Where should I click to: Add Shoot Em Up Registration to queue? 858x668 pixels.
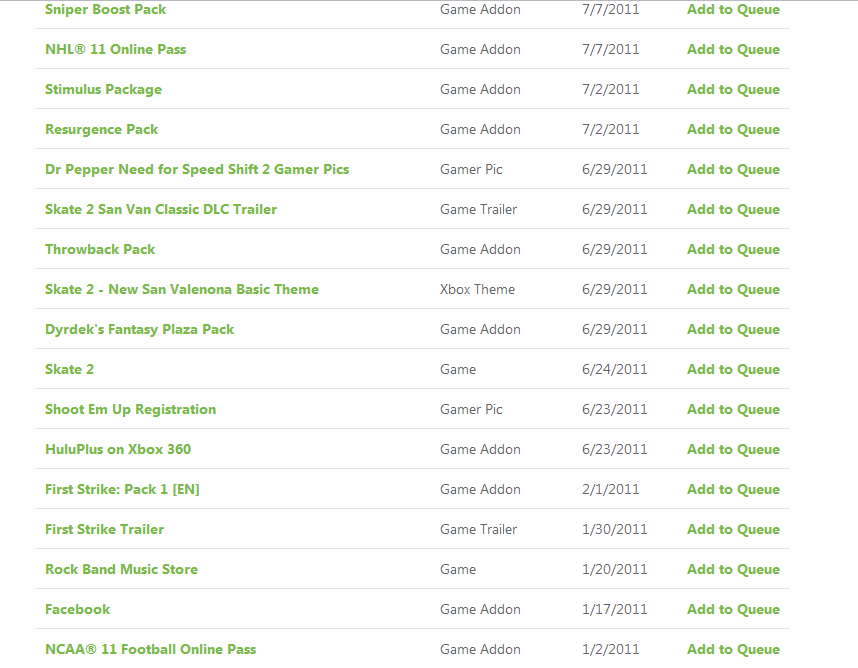point(733,409)
